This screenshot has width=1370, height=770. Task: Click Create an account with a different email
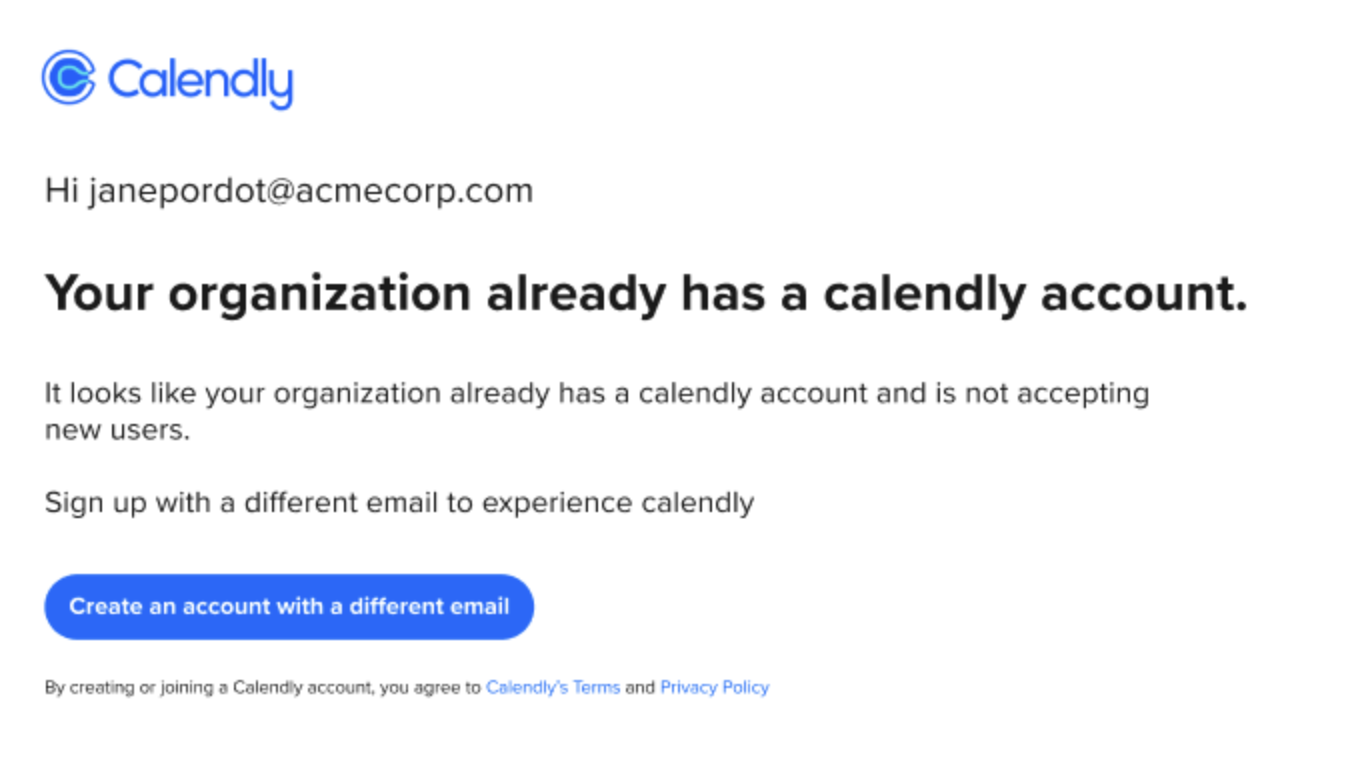click(x=289, y=606)
